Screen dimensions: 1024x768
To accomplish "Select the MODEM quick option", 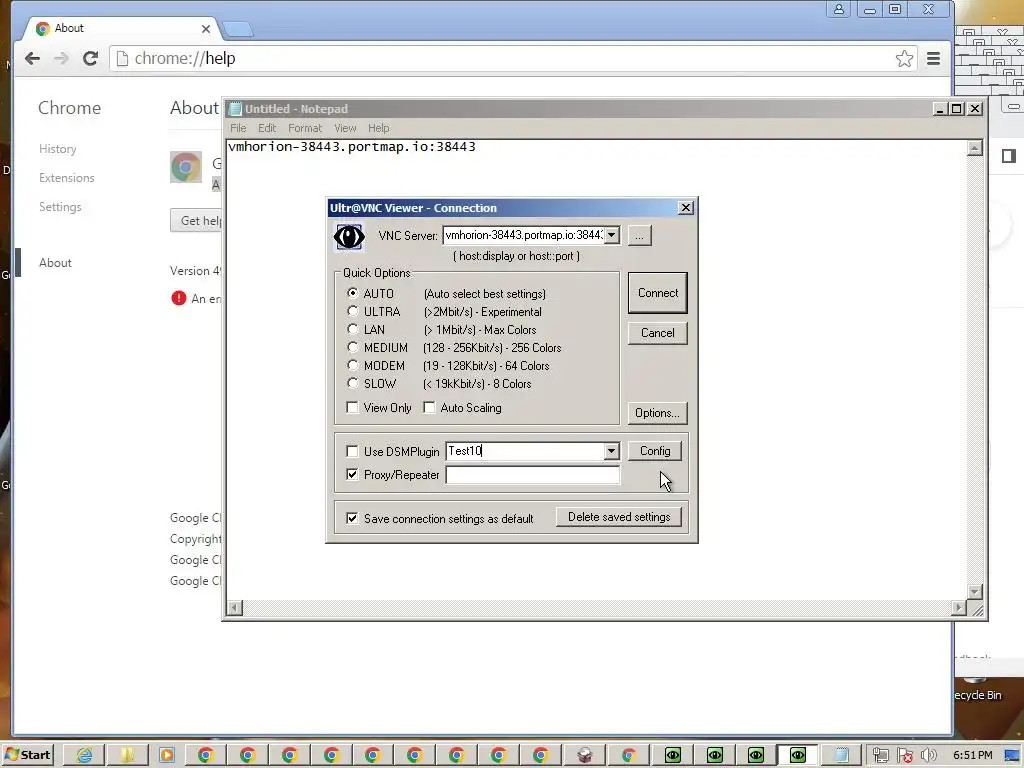I will click(353, 366).
